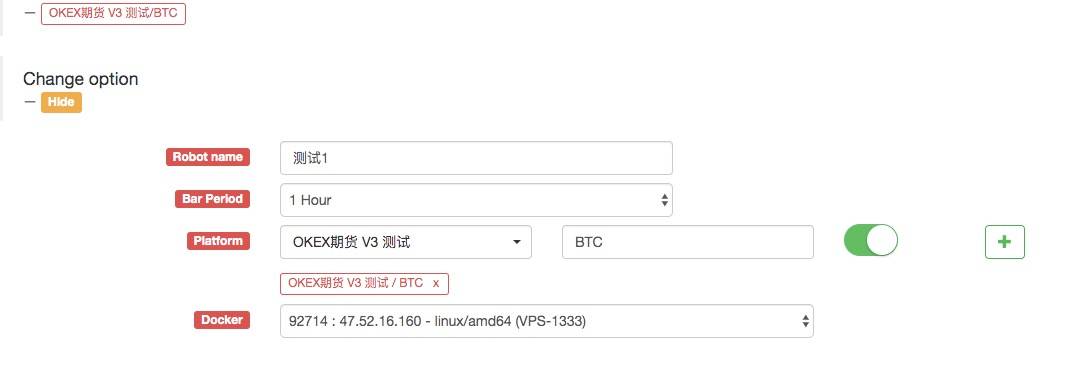Expand the Docker selection dropdown

(547, 321)
